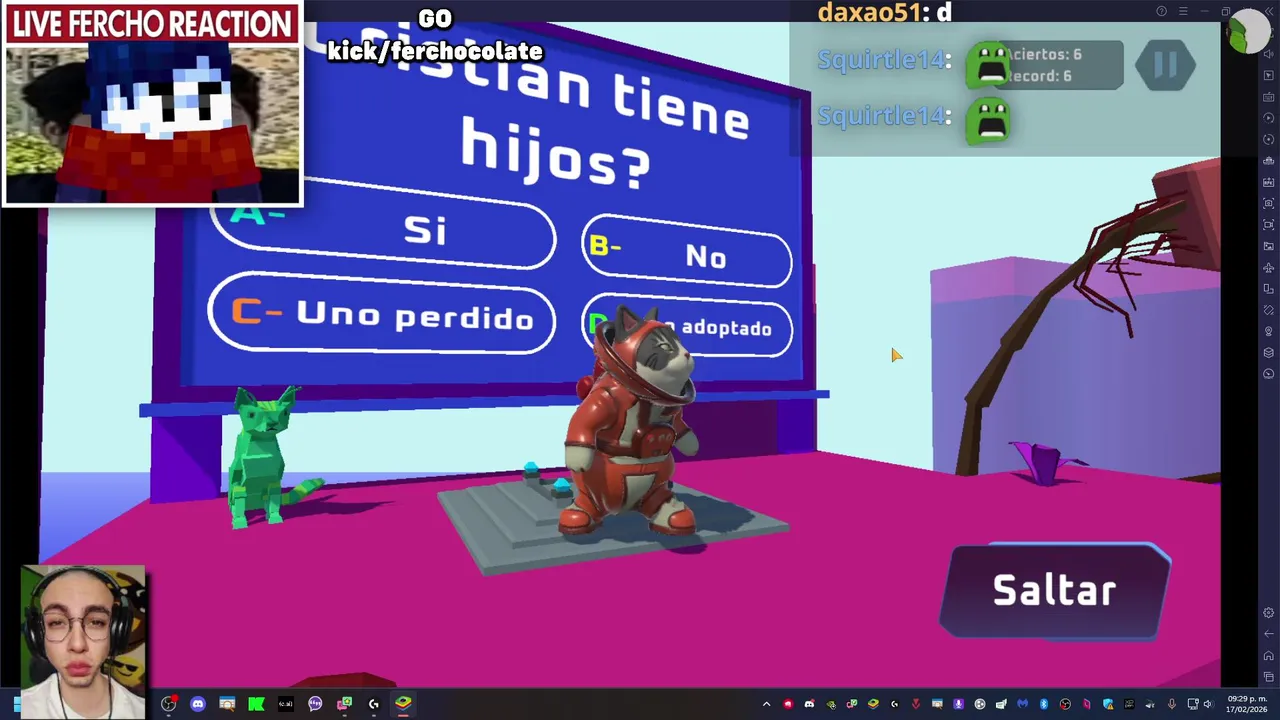Open Logitech G HUB from the taskbar
1280x720 pixels.
click(374, 704)
